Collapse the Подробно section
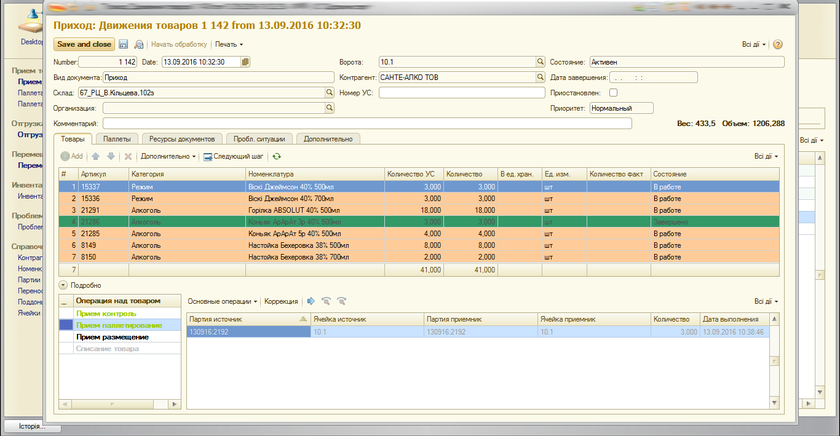This screenshot has width=840, height=436. (x=64, y=285)
